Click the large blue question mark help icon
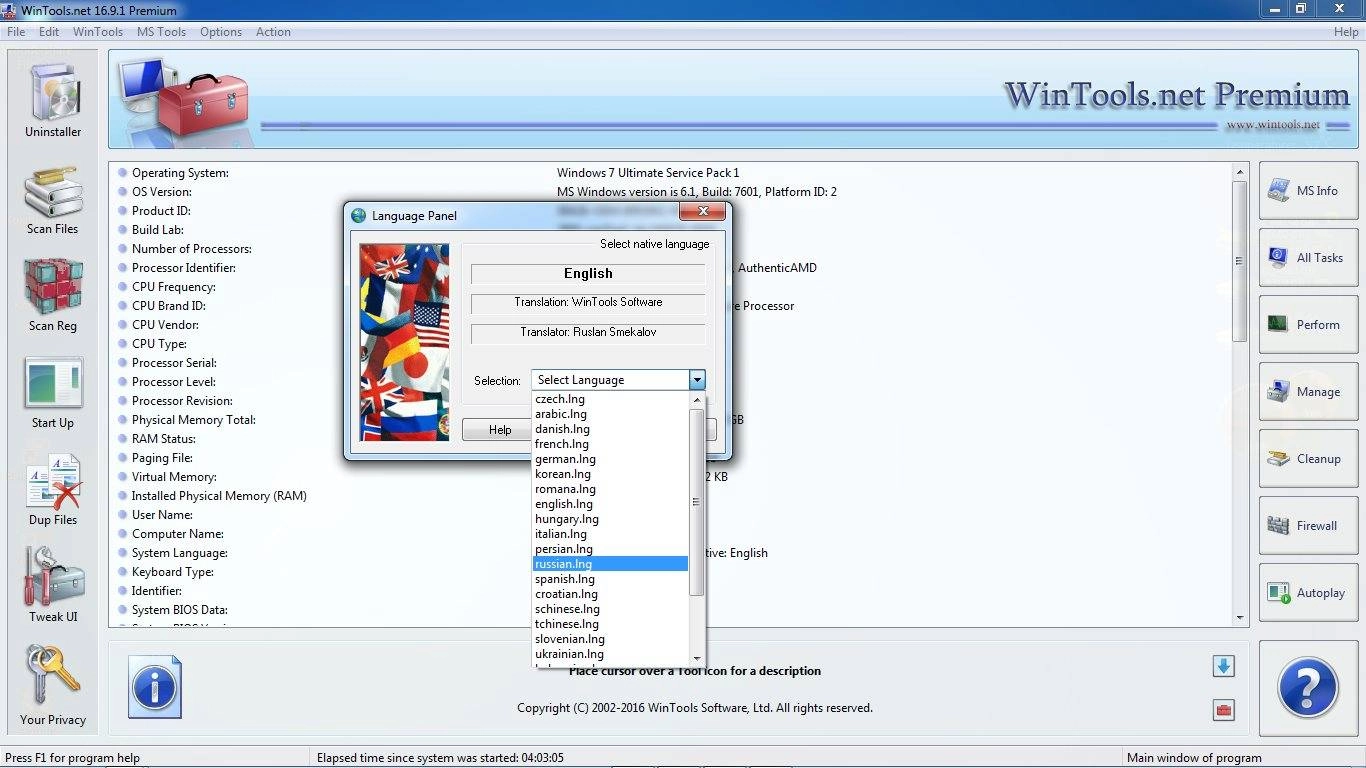 [1308, 688]
